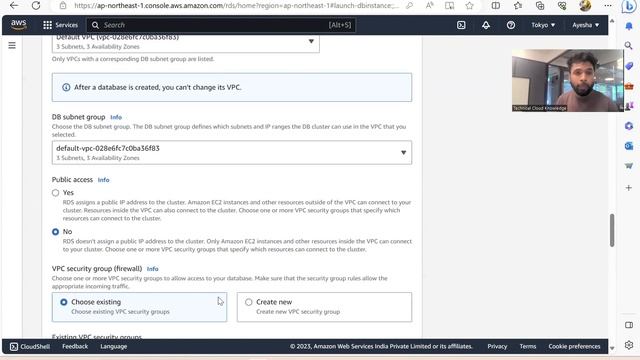This screenshot has width=640, height=360.
Task: Open the Terms footer link
Action: [x=528, y=347]
